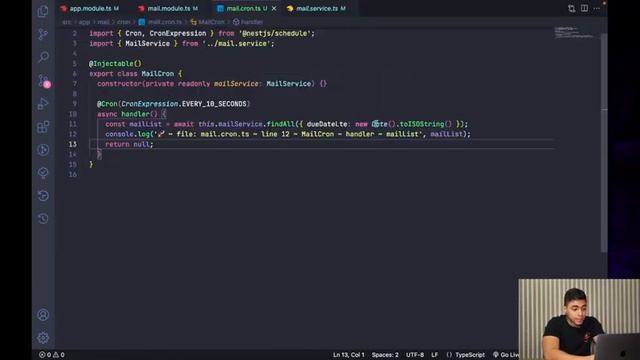Change indentation via Spaces: 2
The height and width of the screenshot is (360, 640).
click(385, 355)
